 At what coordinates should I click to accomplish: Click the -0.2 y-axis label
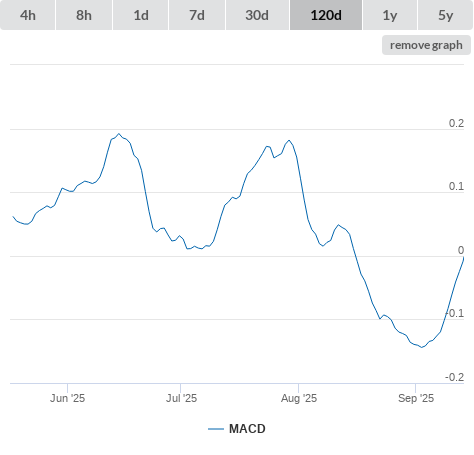click(454, 377)
